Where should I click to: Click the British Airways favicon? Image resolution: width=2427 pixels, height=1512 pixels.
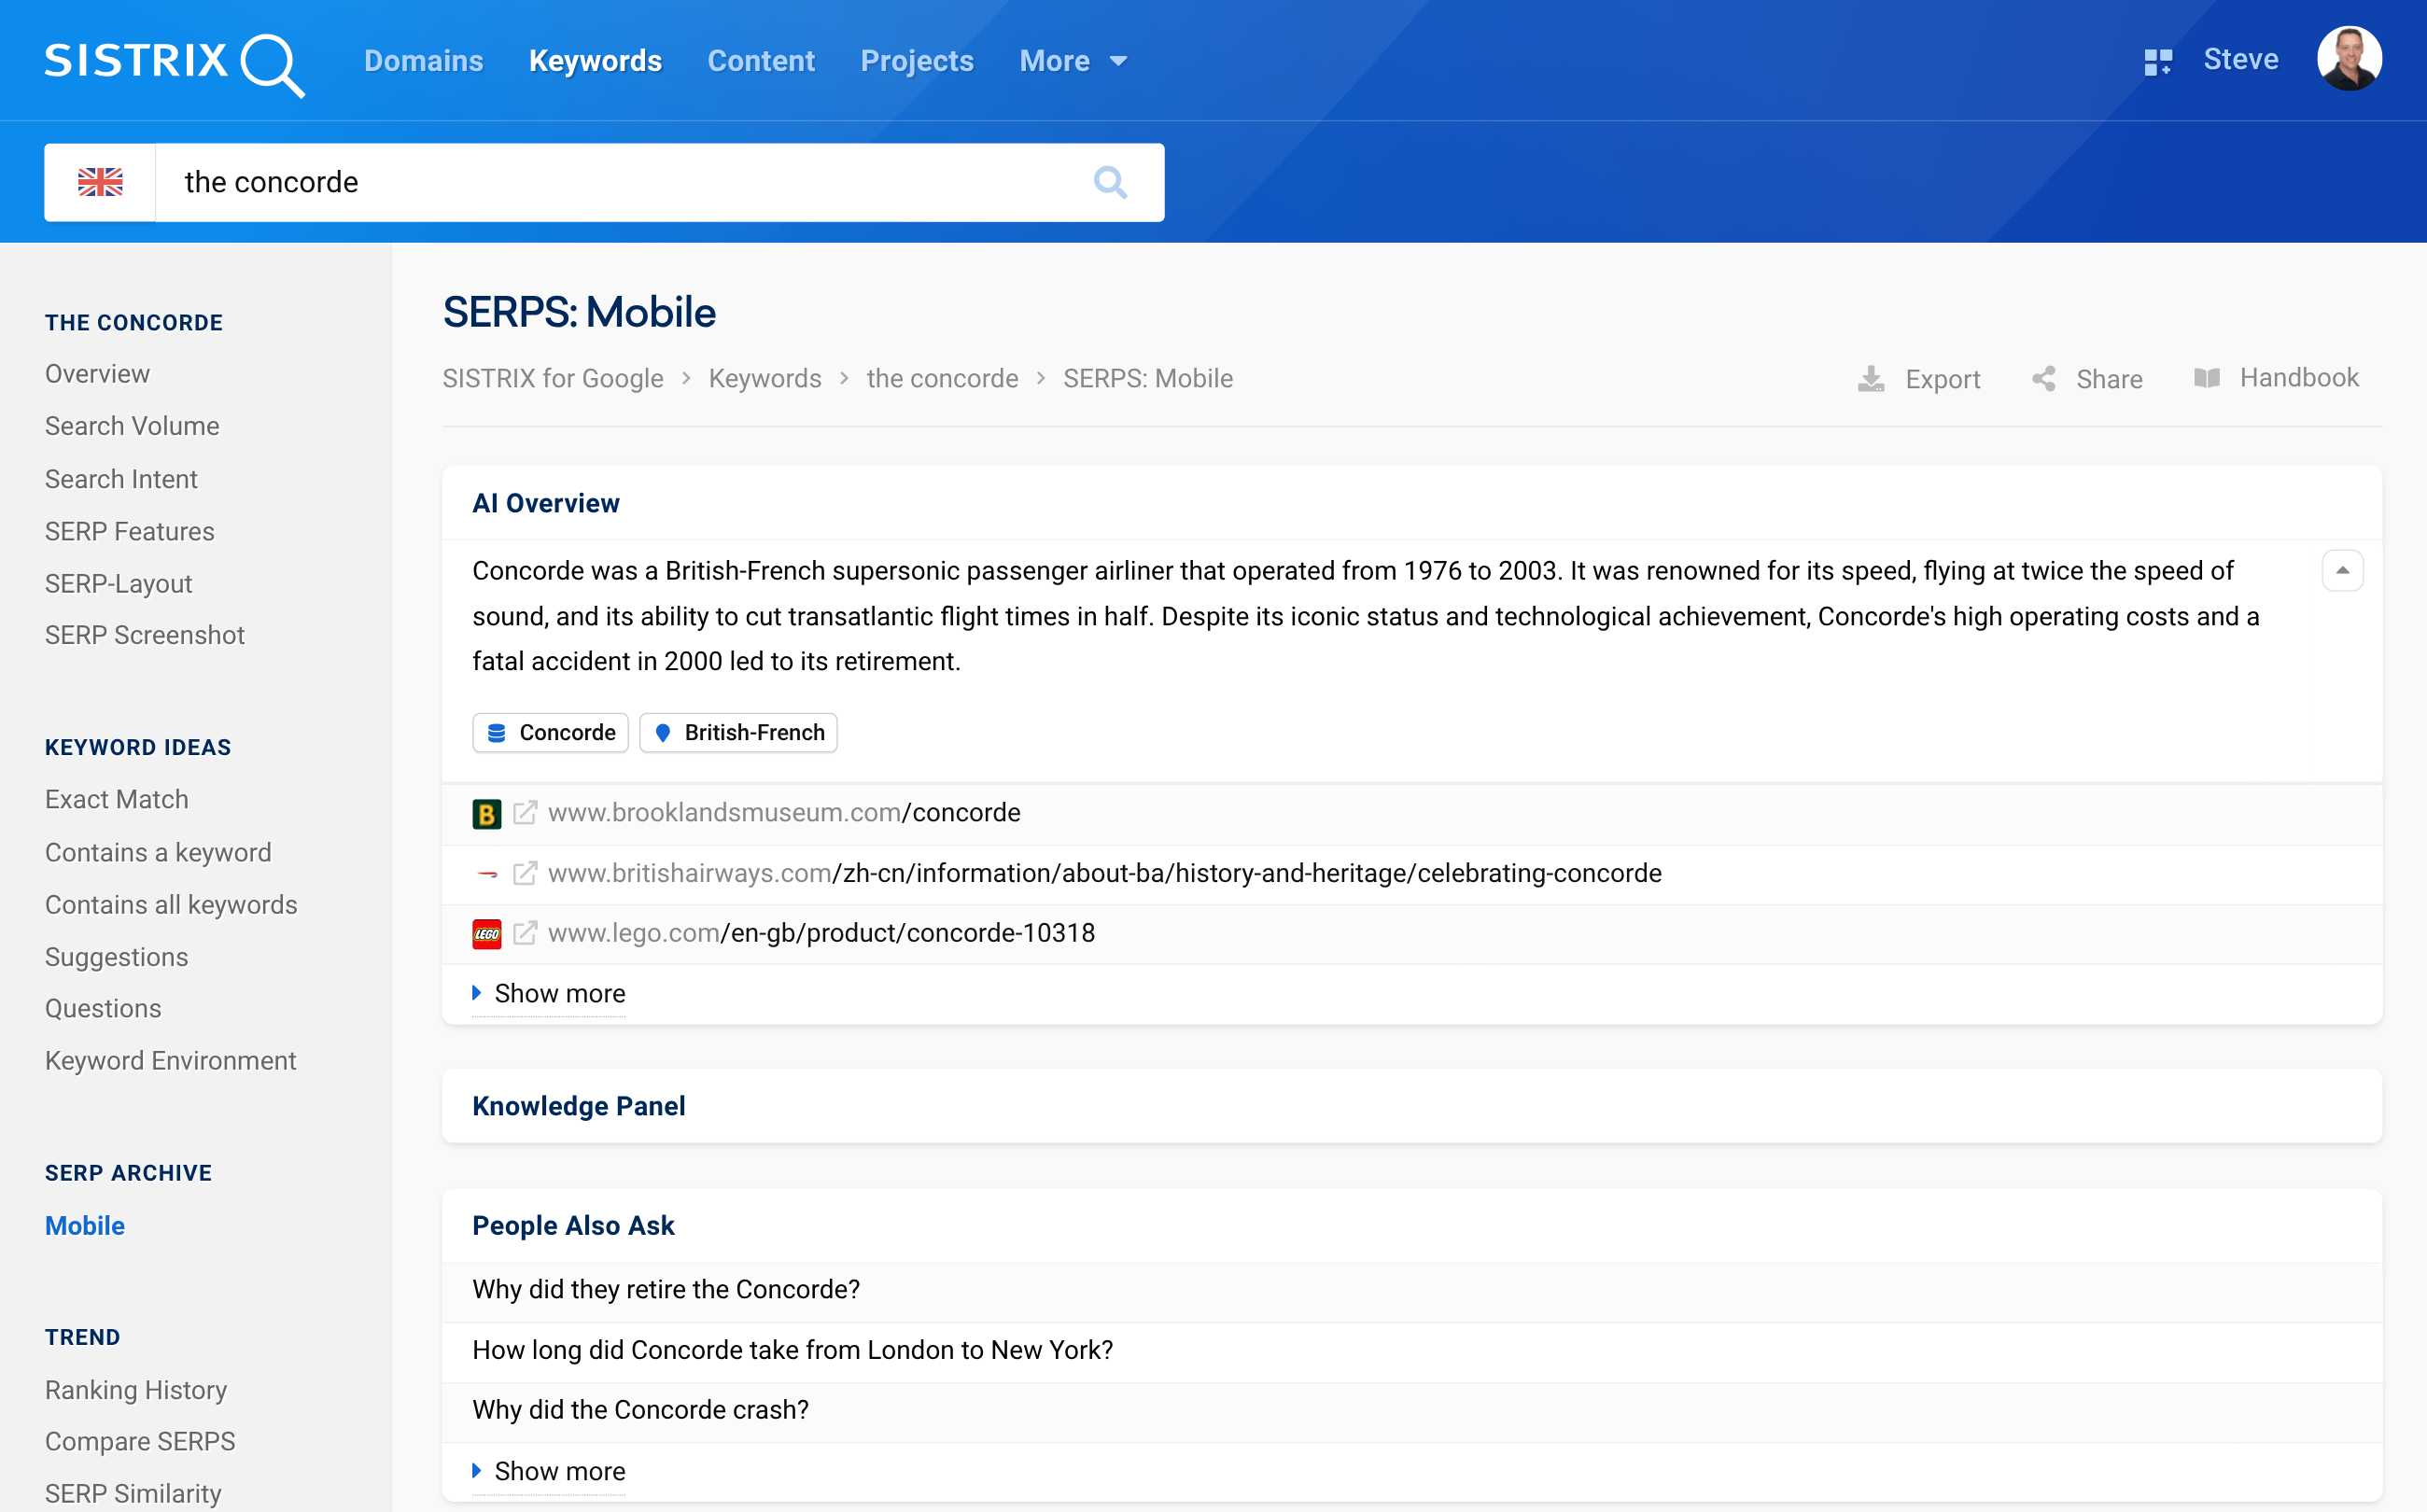click(x=487, y=874)
